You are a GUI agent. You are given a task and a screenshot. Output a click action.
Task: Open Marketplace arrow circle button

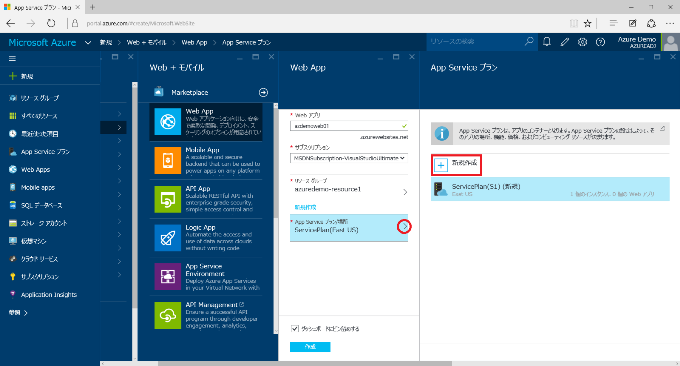coord(263,92)
